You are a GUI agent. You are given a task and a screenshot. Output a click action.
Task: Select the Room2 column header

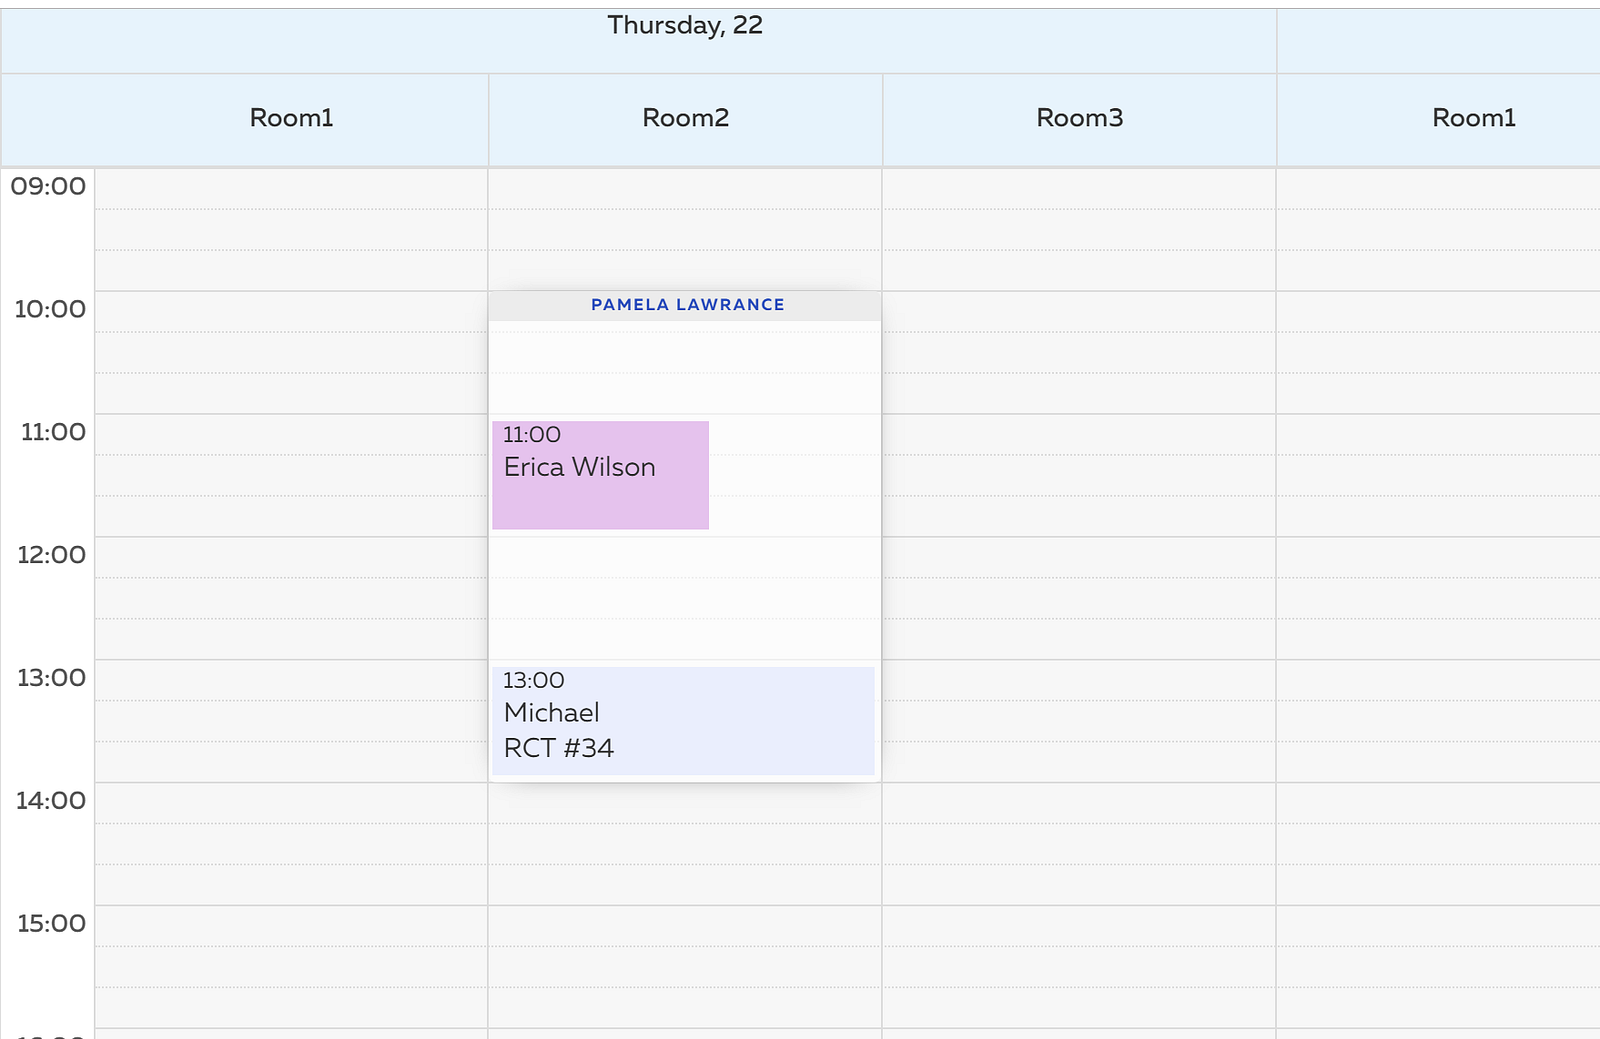tap(685, 118)
